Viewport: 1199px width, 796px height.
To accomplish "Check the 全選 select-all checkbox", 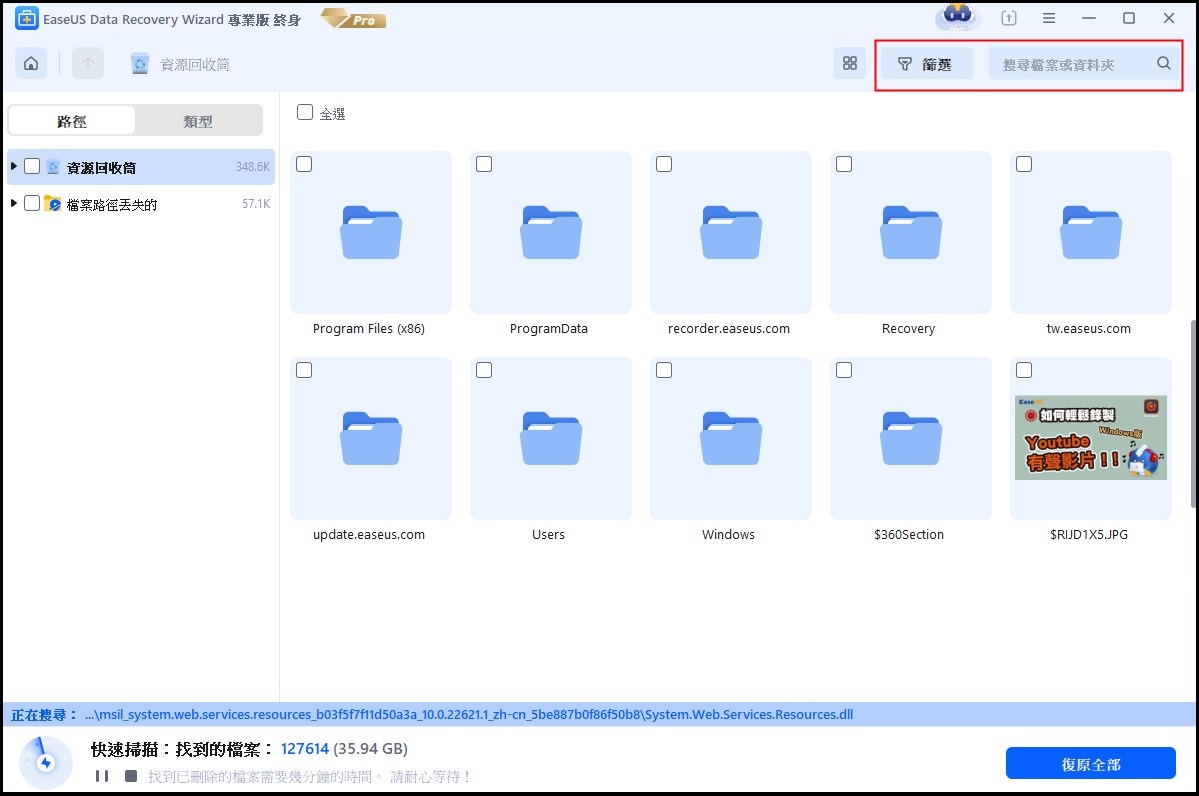I will (305, 113).
